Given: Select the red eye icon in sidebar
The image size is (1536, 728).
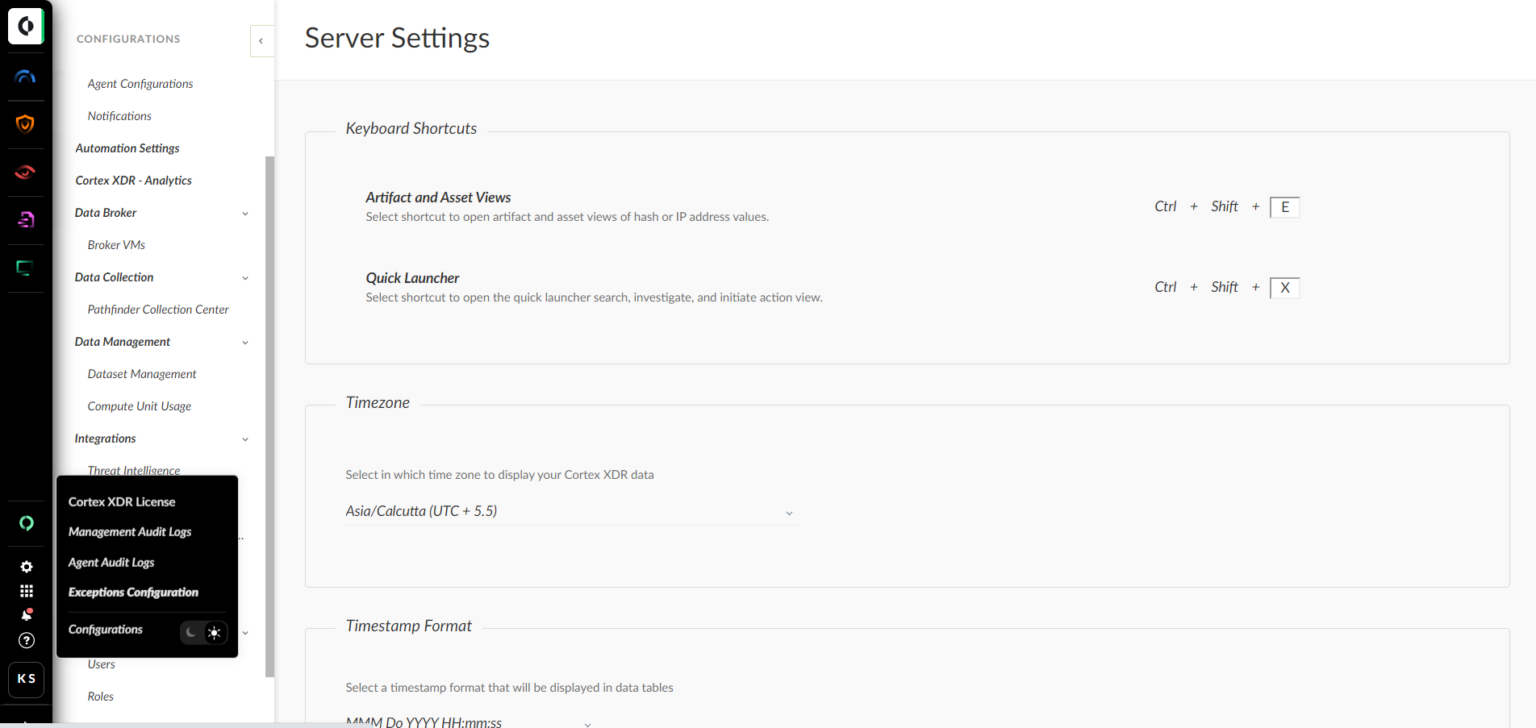Looking at the screenshot, I should coord(26,172).
